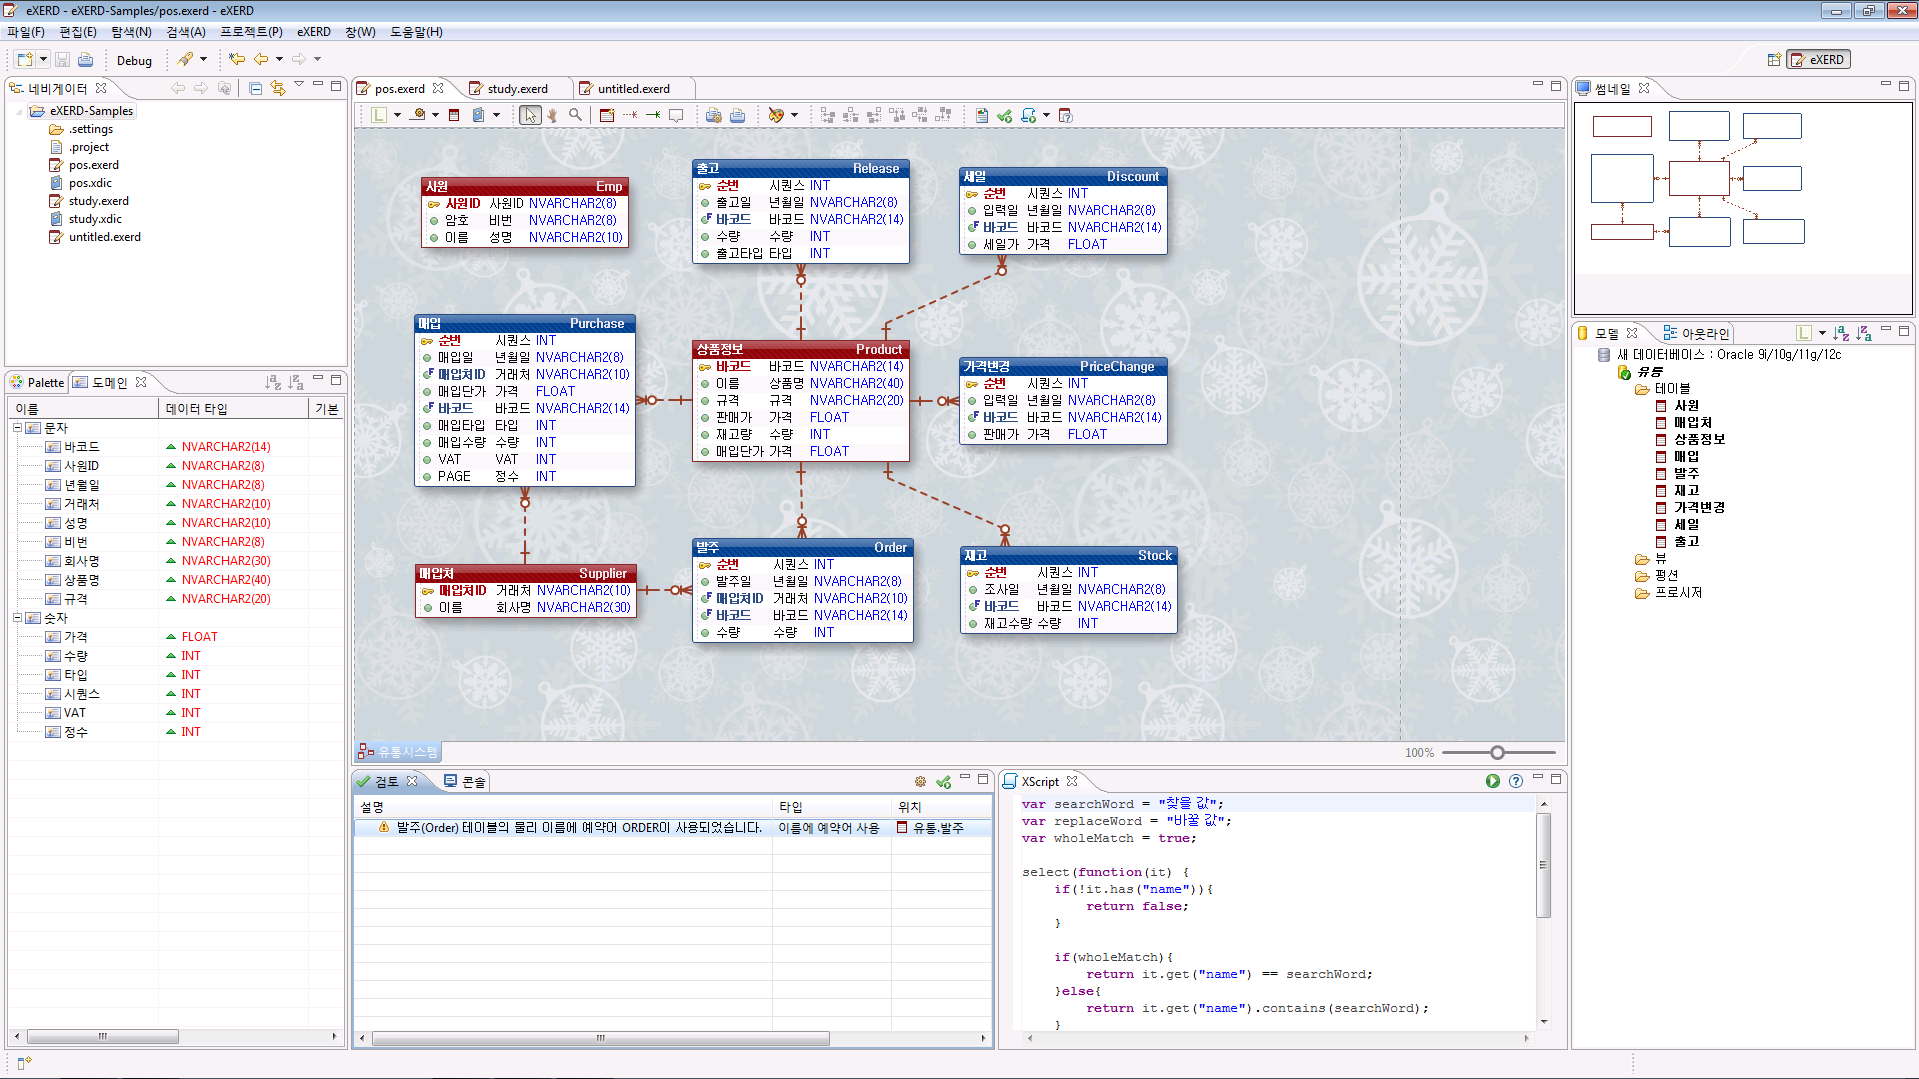This screenshot has height=1079, width=1919.
Task: Select the magnifier zoom tool
Action: (575, 116)
